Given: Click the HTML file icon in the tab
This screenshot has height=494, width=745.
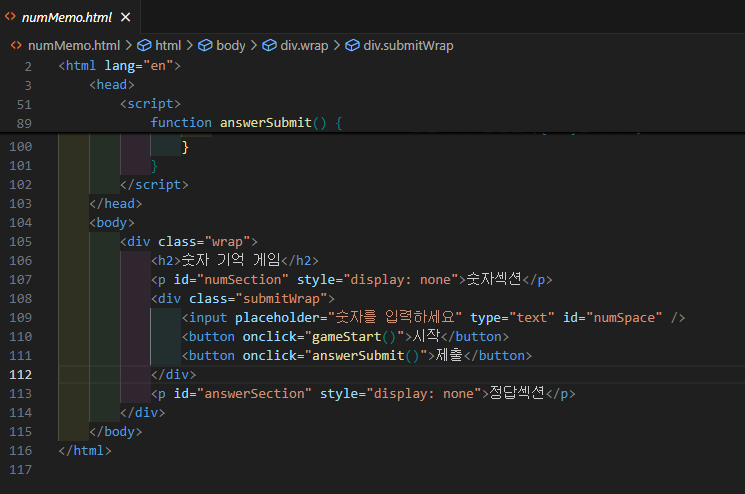Looking at the screenshot, I should click(10, 17).
